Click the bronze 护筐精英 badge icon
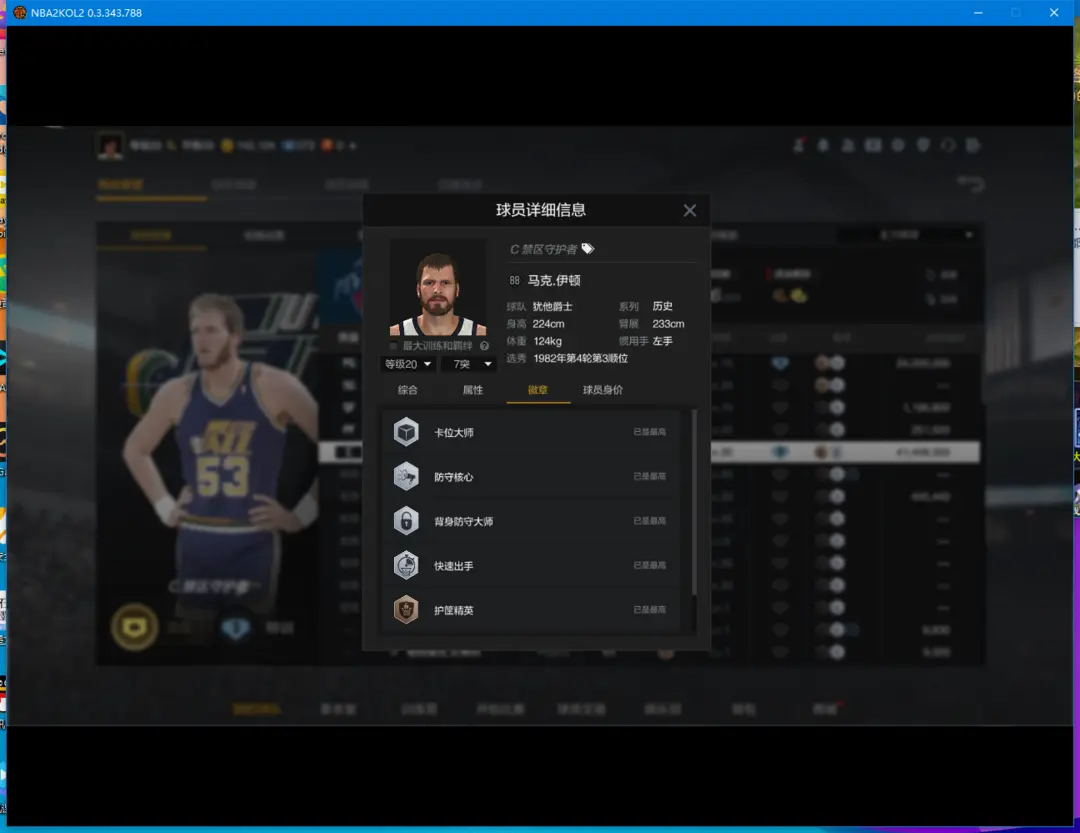This screenshot has height=833, width=1080. [406, 610]
